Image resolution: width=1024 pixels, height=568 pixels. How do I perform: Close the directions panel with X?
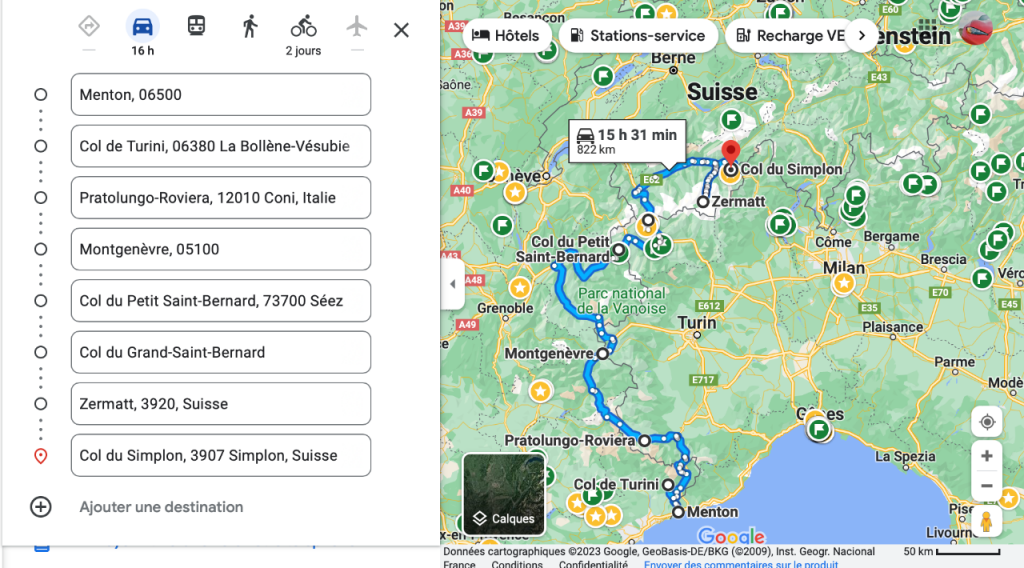click(x=401, y=30)
